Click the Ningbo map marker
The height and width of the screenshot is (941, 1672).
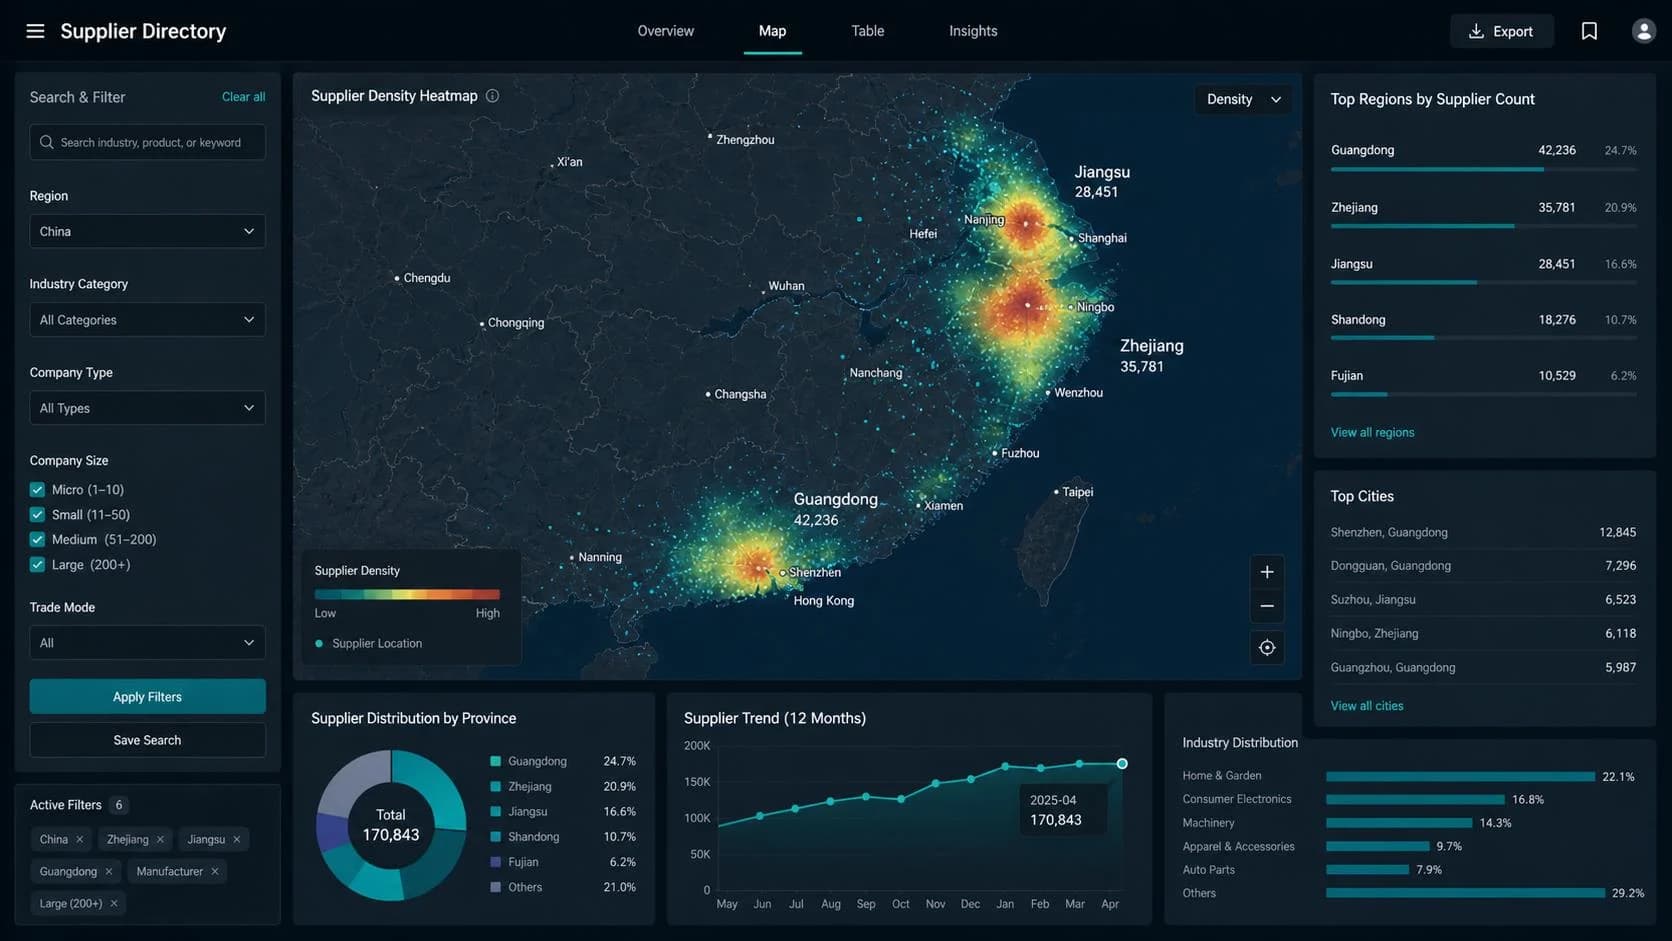click(x=1071, y=307)
